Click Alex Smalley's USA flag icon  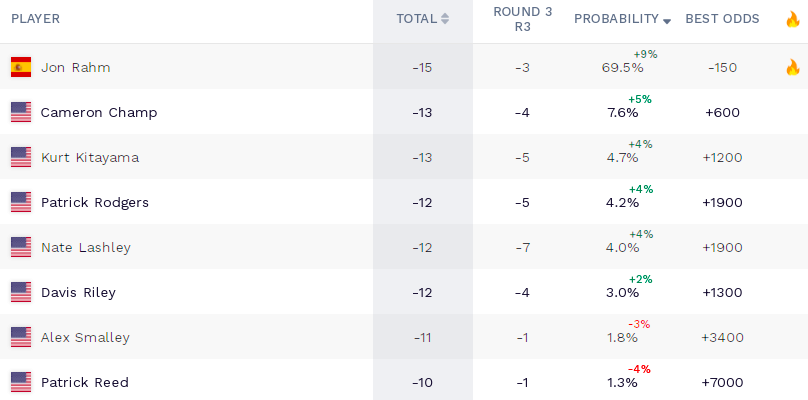tap(21, 337)
